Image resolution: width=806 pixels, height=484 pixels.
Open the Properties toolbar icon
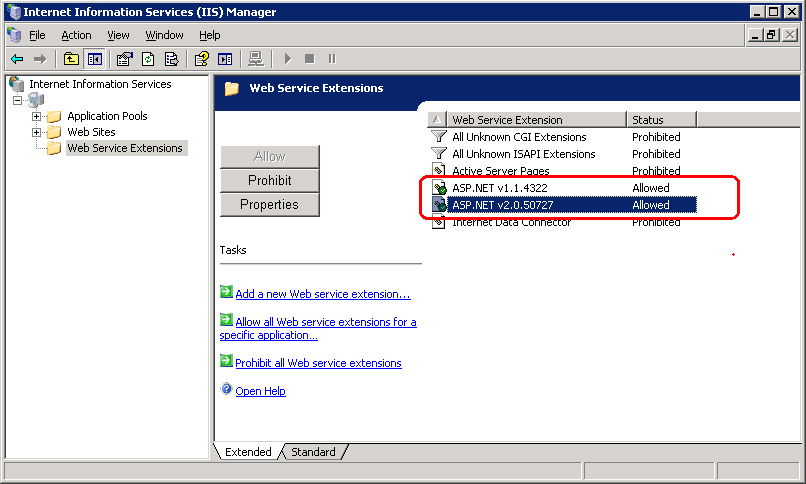click(x=124, y=59)
